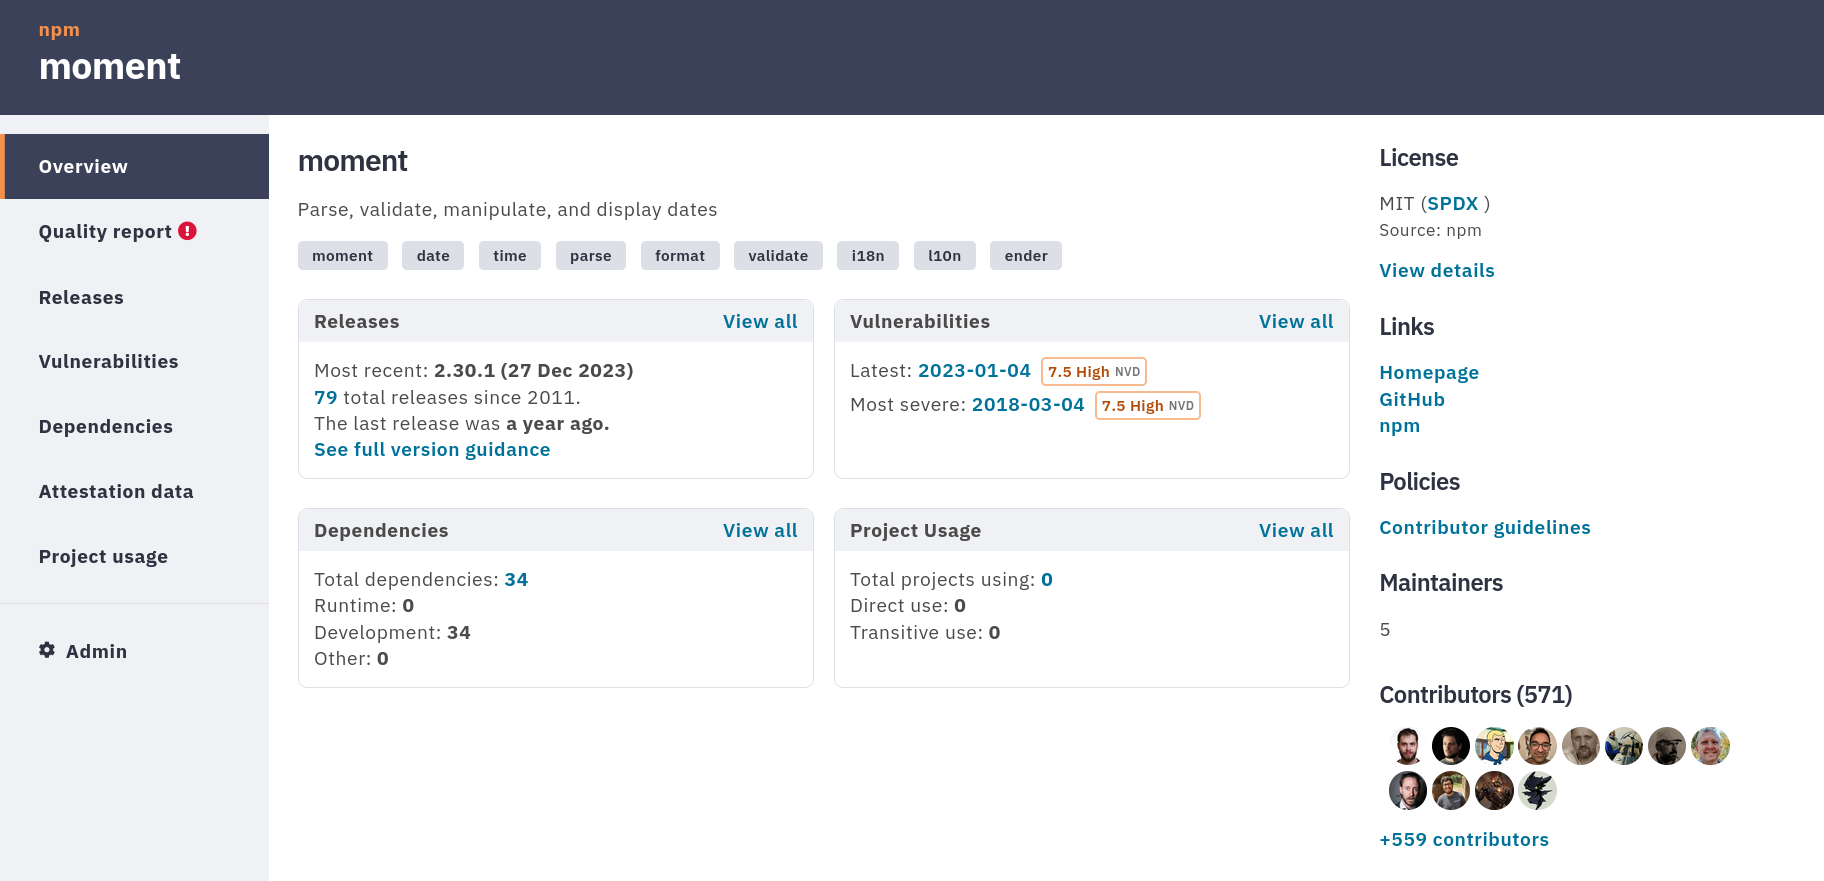Click the Maintainers count 5

1385,629
